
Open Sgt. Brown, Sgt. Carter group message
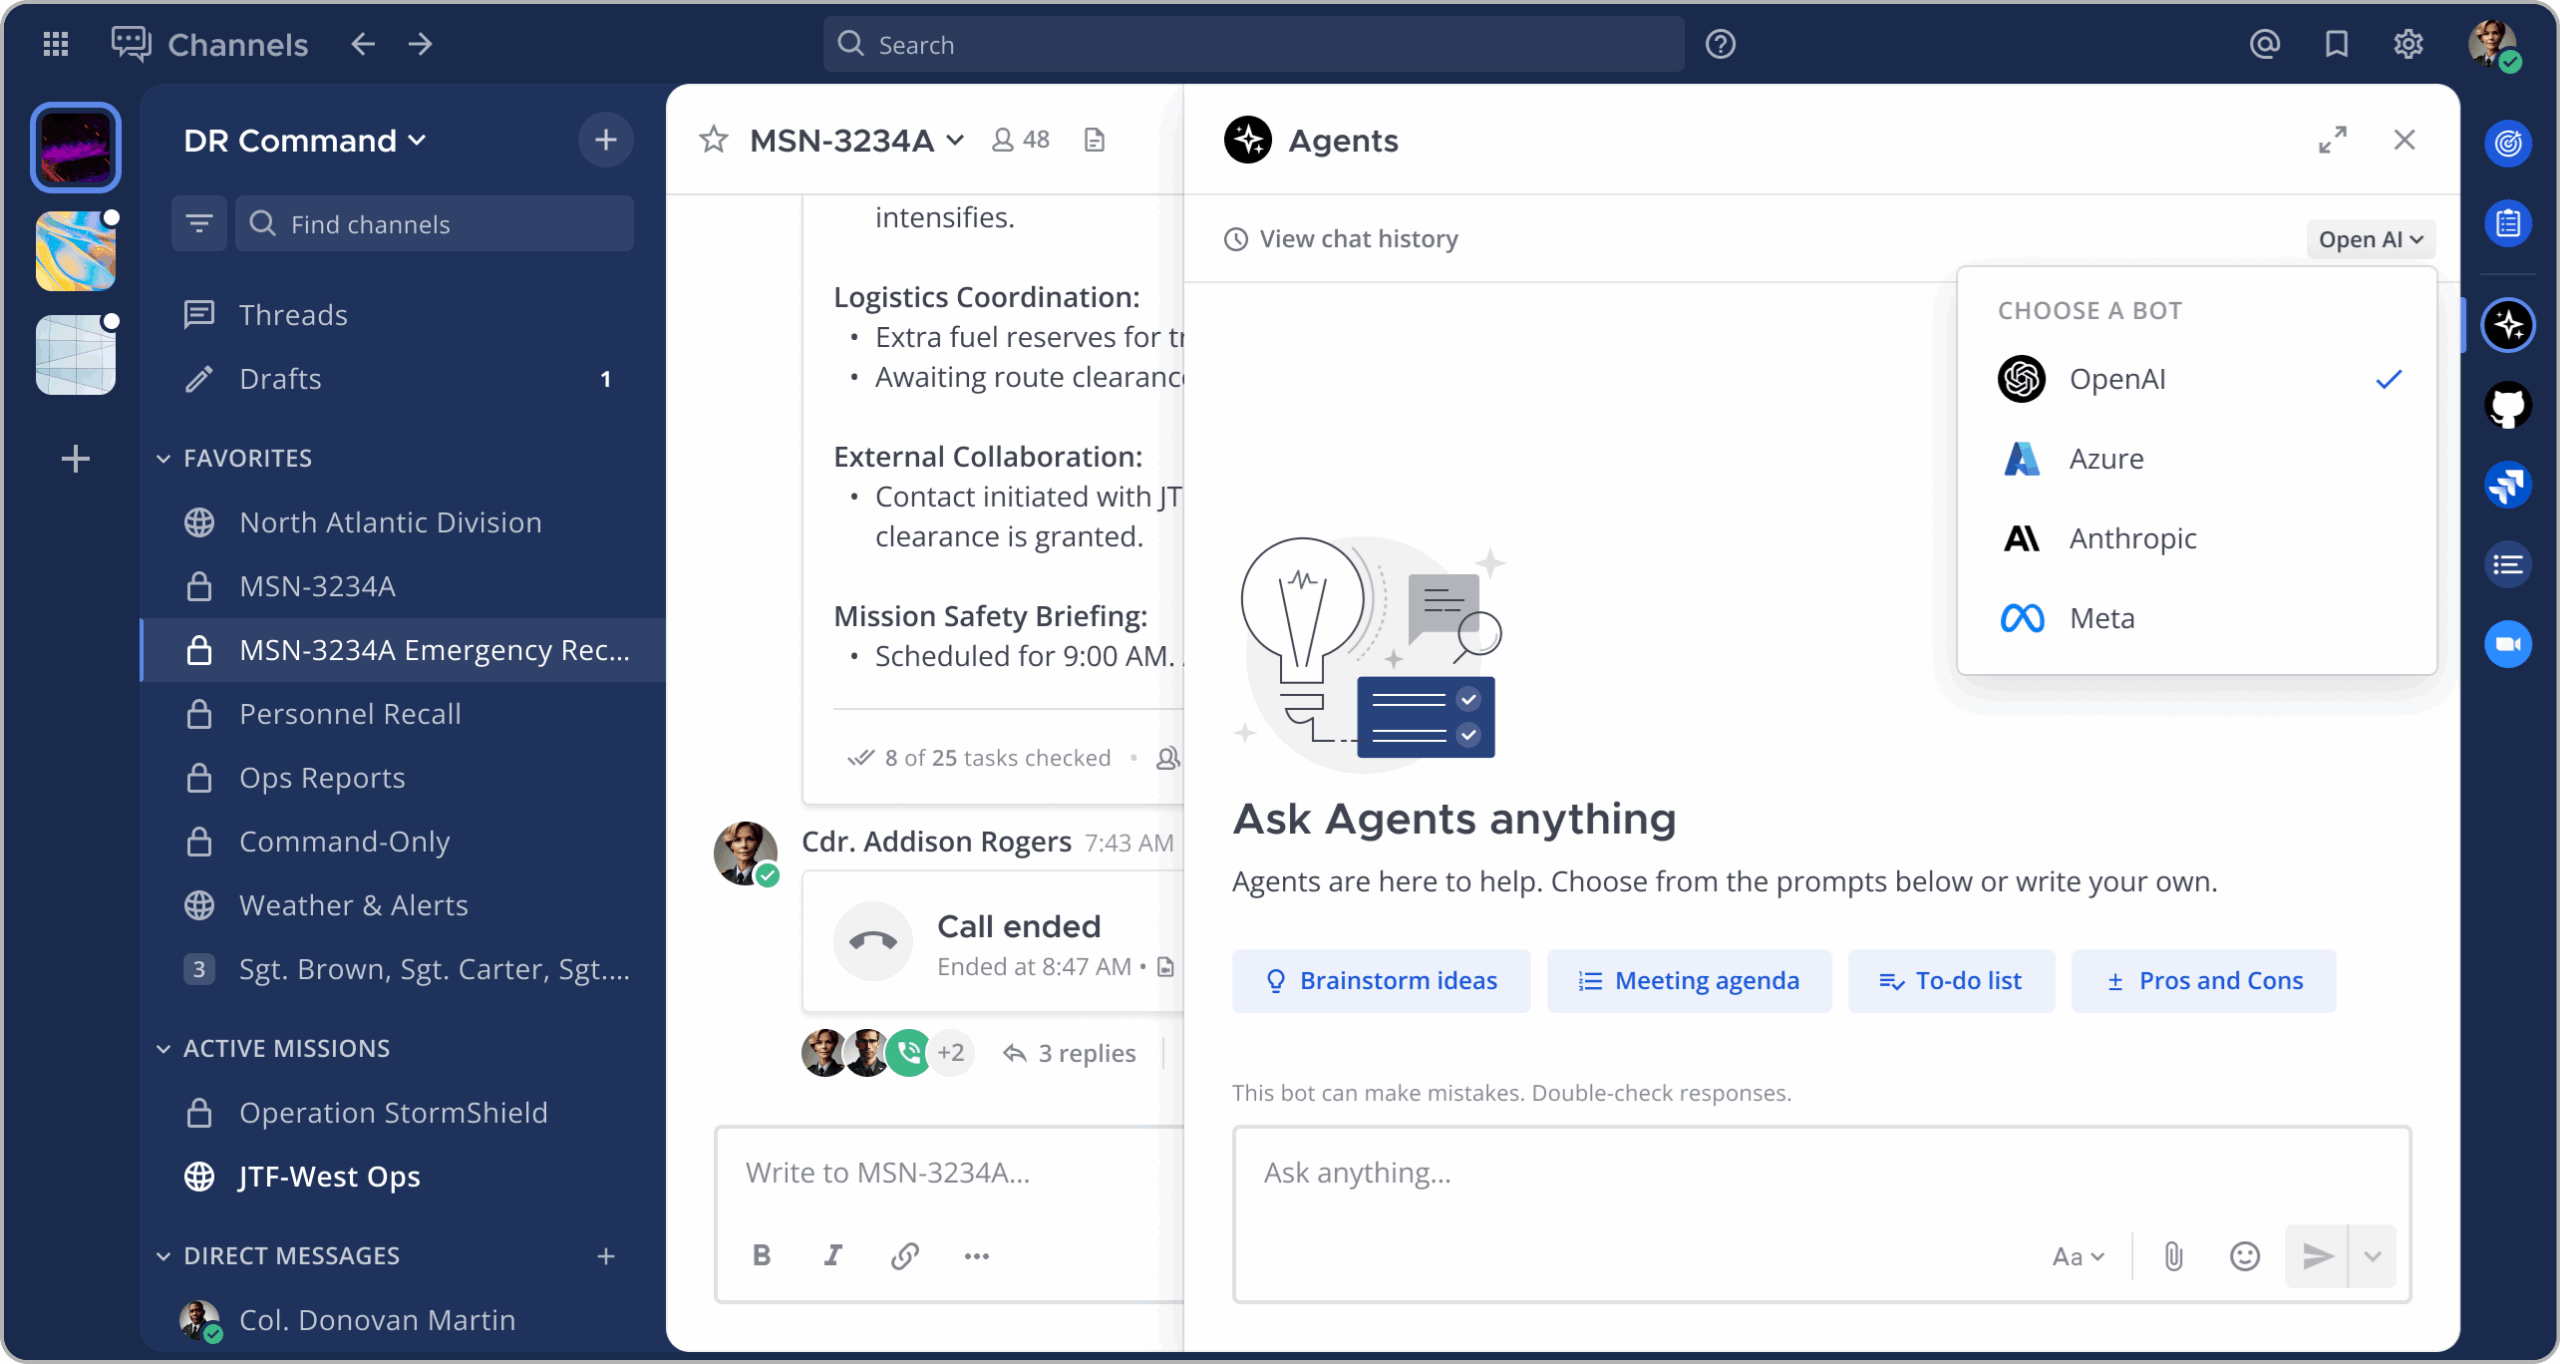point(402,969)
